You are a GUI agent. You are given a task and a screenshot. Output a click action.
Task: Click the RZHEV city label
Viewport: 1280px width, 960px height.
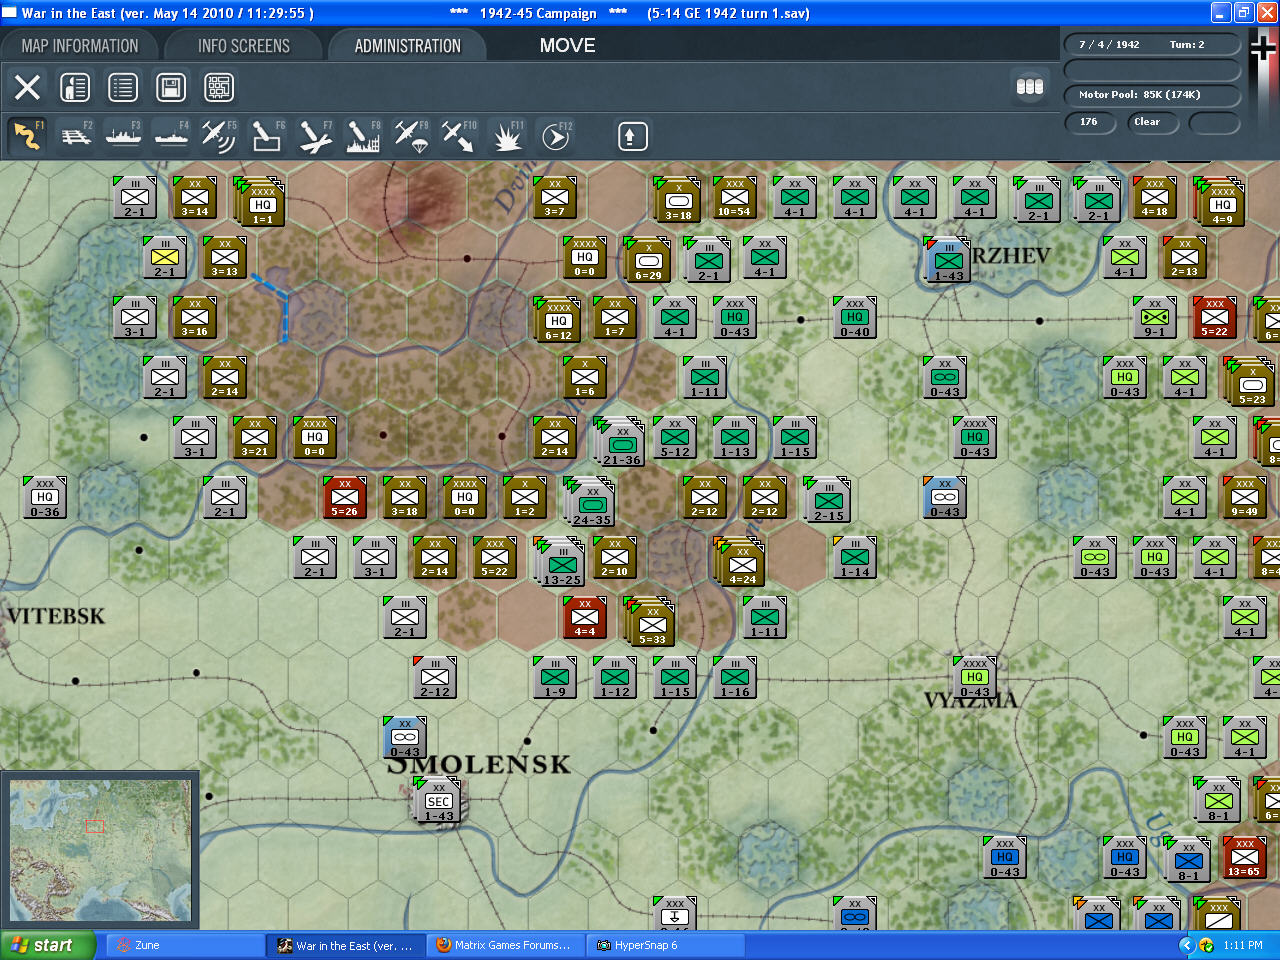point(1011,256)
